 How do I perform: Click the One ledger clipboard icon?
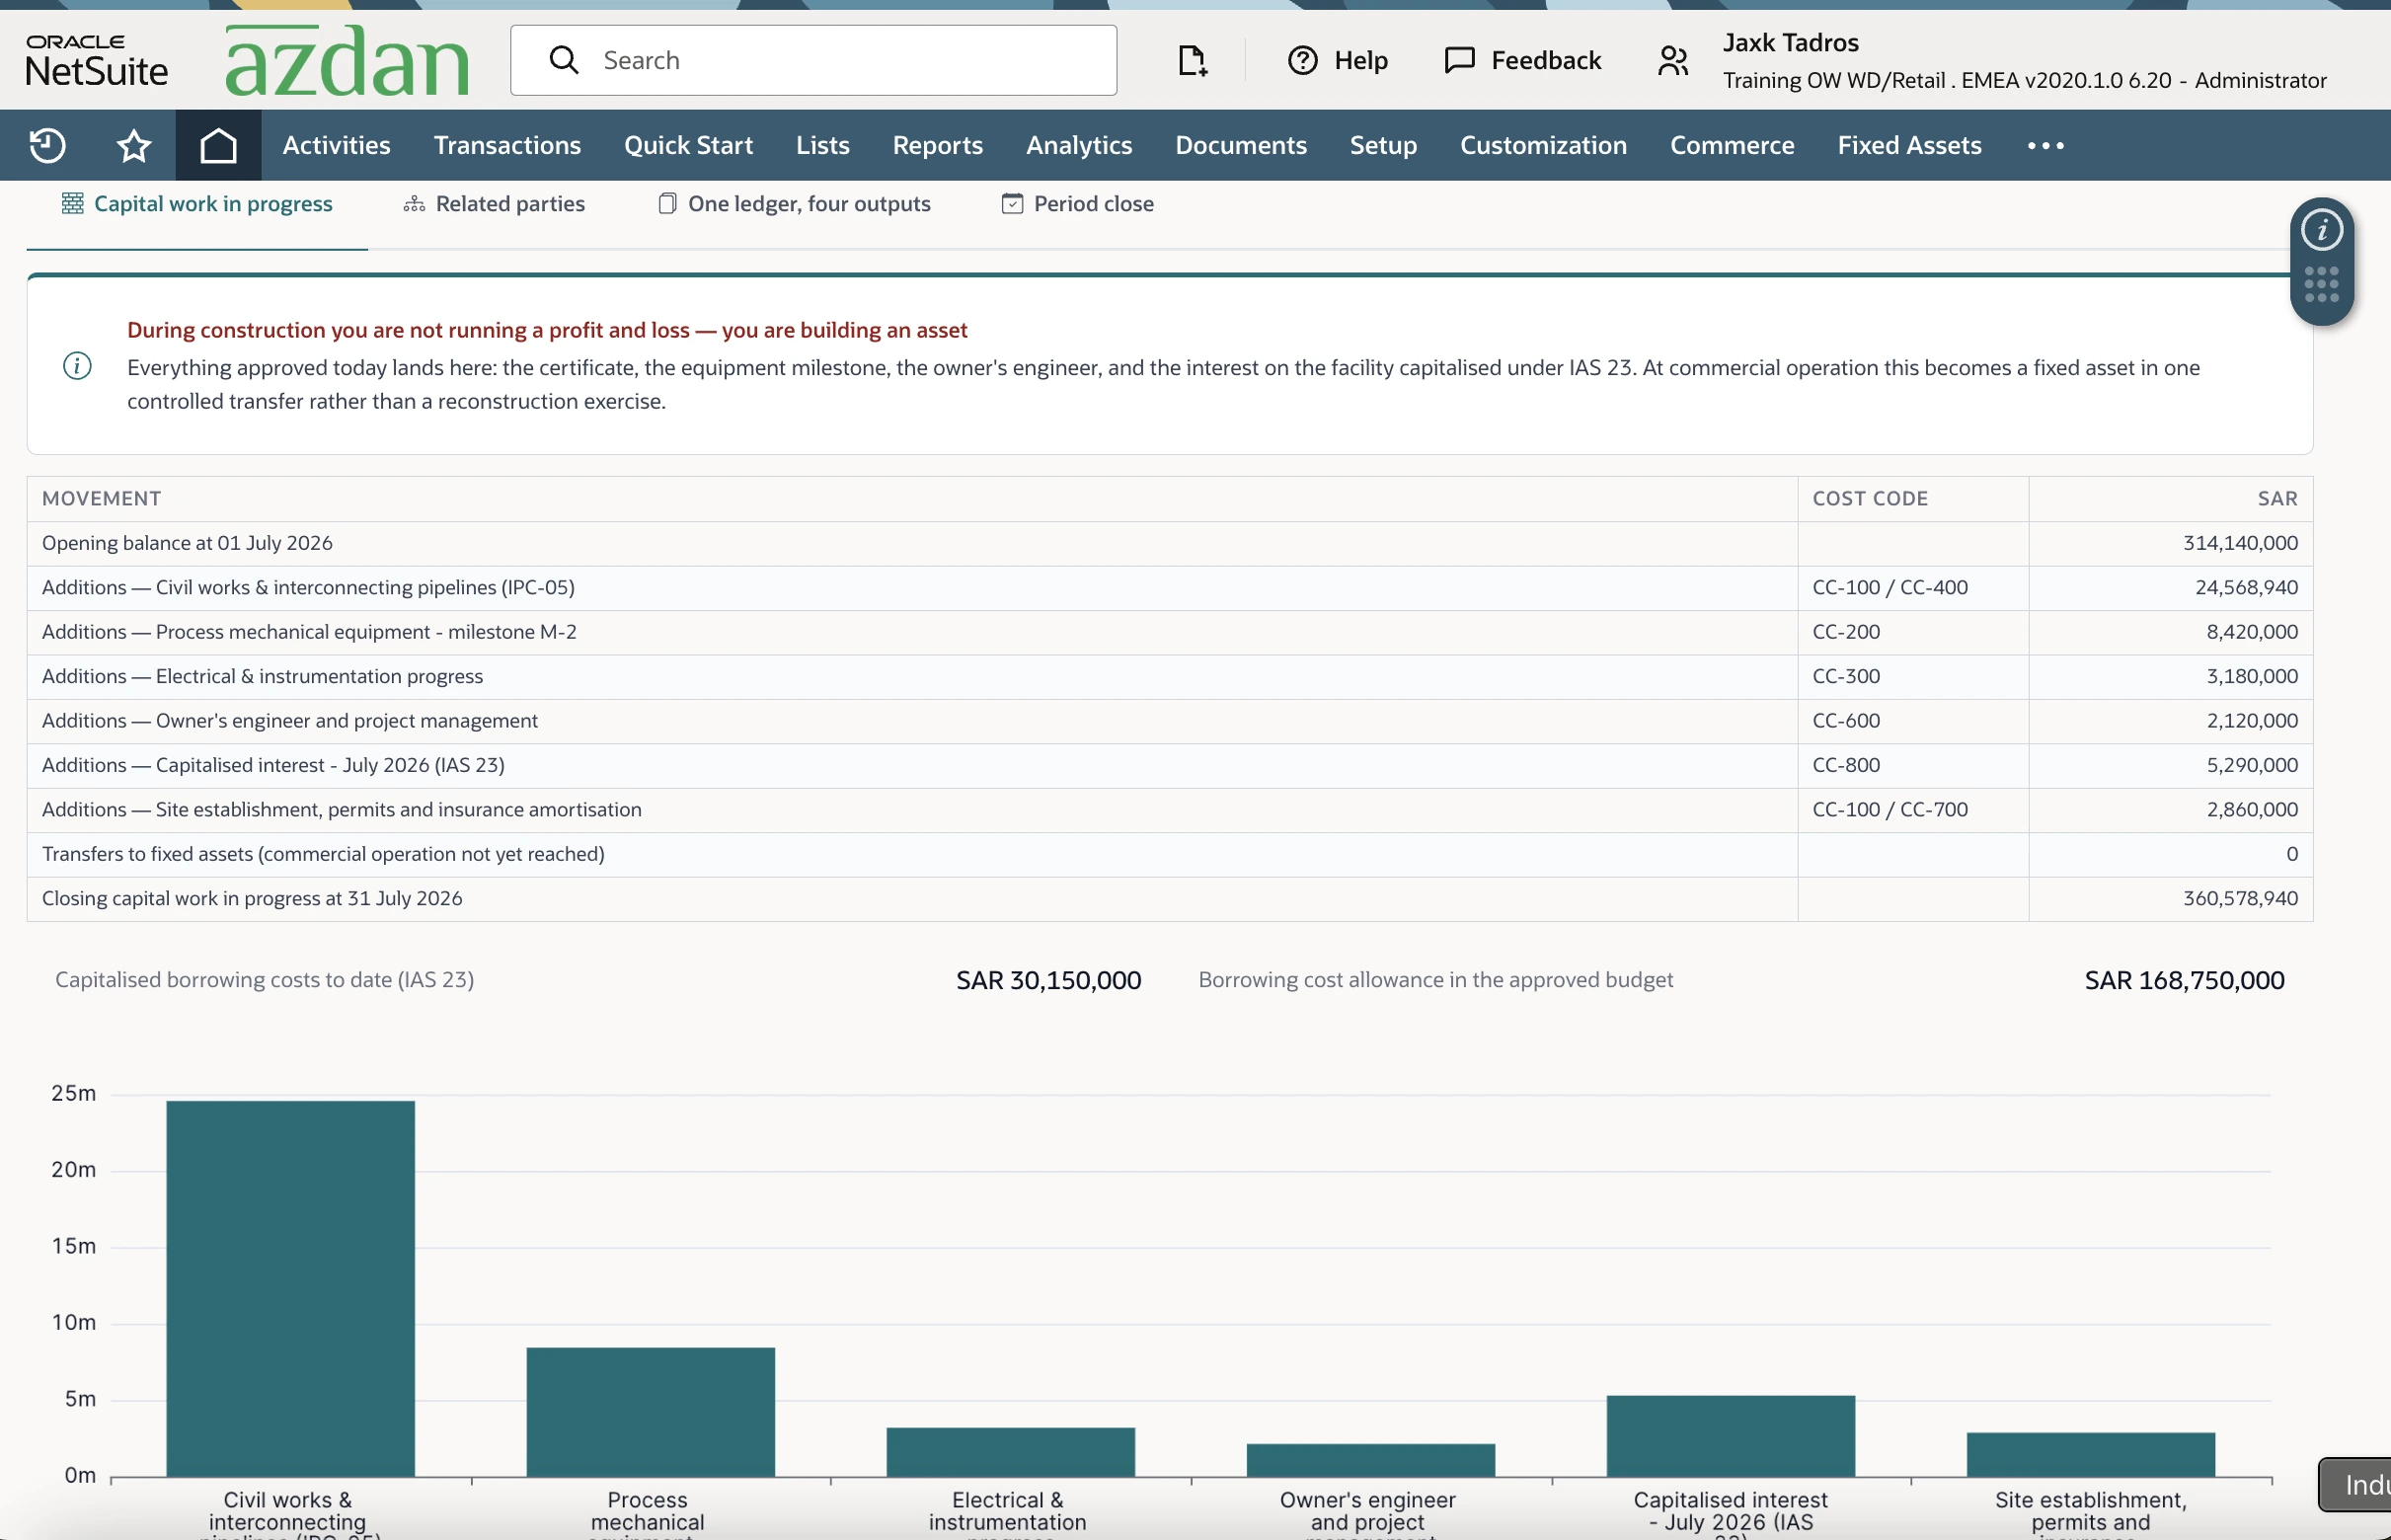coord(667,203)
